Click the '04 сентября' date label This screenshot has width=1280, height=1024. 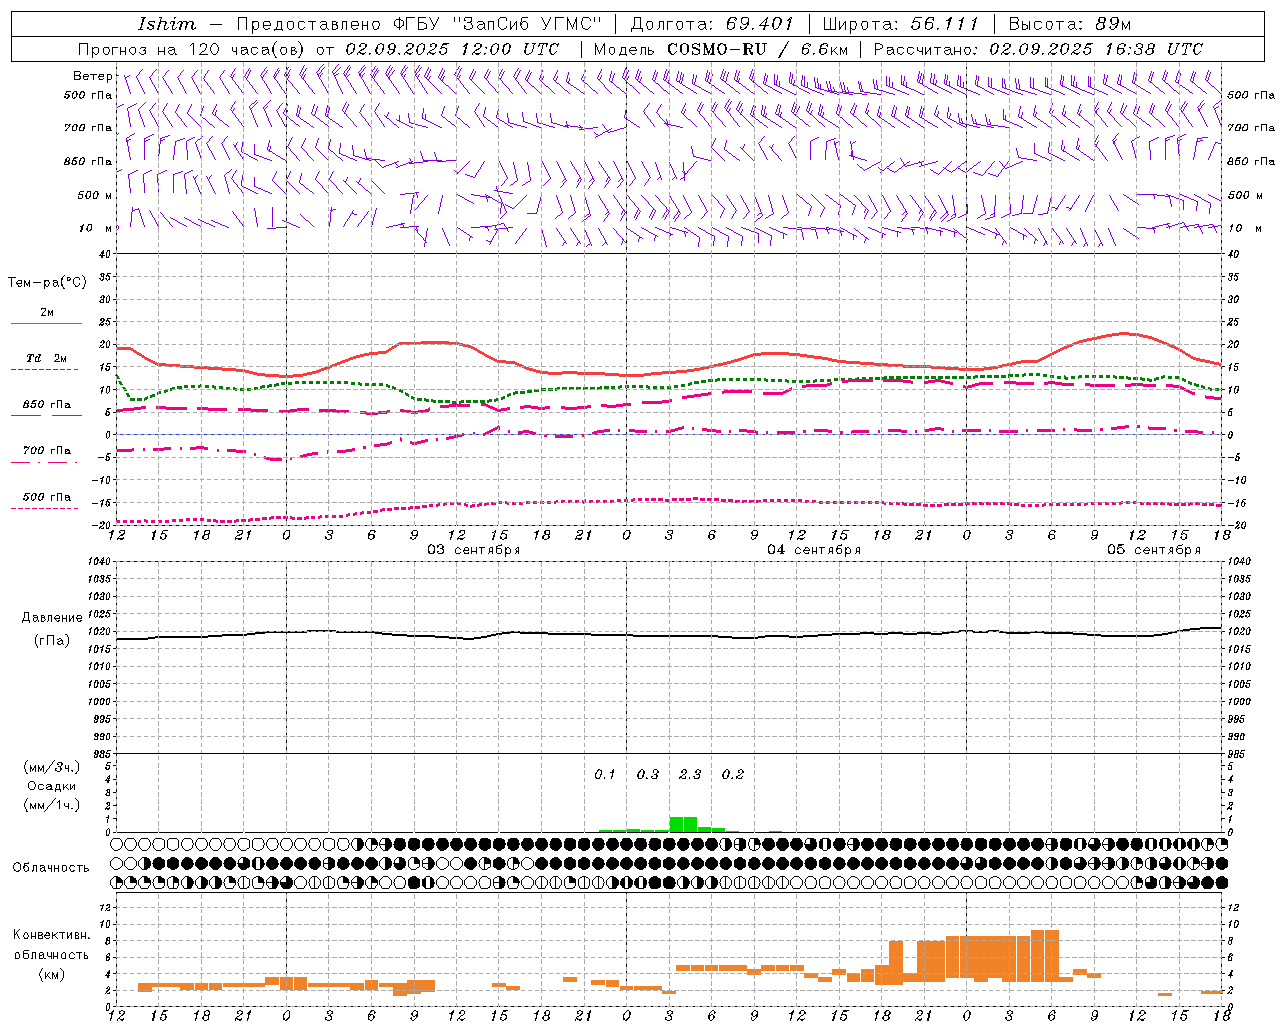(814, 550)
